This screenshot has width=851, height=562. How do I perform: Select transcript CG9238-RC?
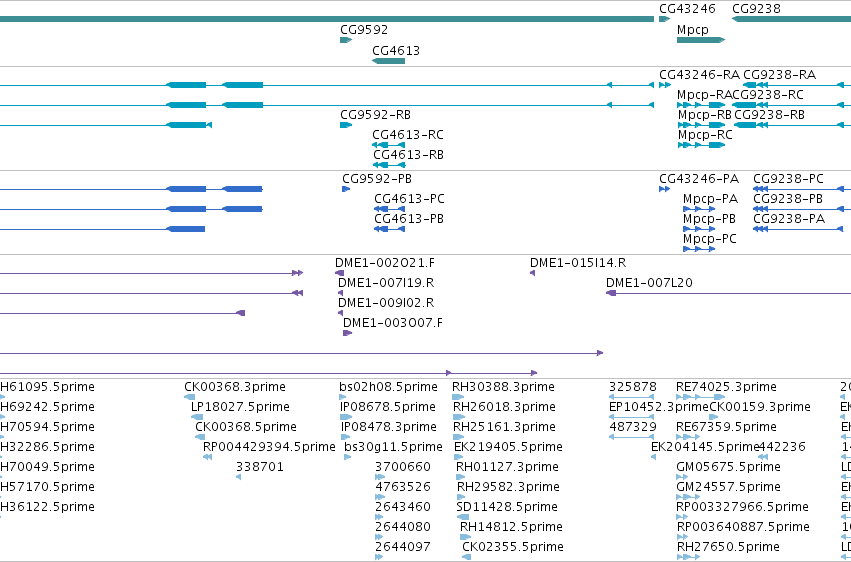768,95
